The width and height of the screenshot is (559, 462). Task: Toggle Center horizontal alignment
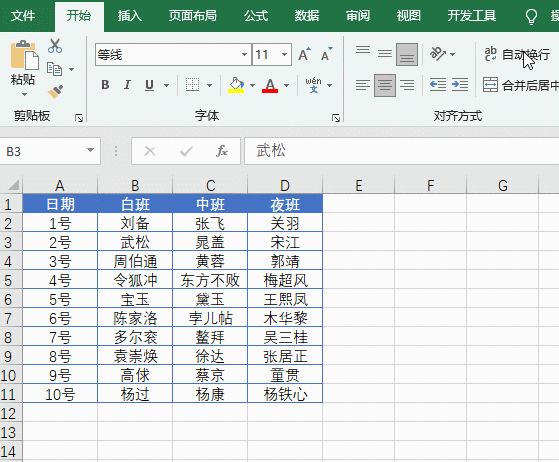point(385,85)
